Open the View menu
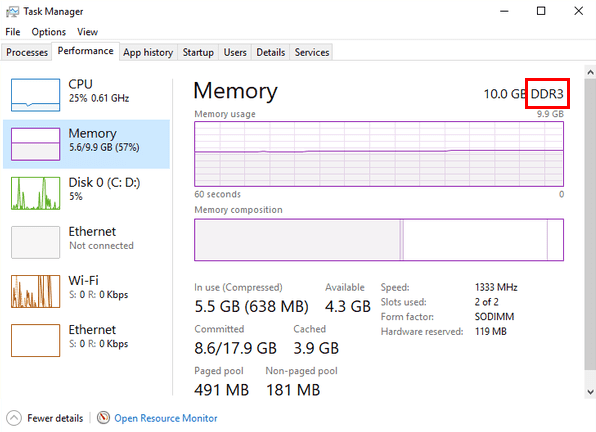 click(x=87, y=32)
